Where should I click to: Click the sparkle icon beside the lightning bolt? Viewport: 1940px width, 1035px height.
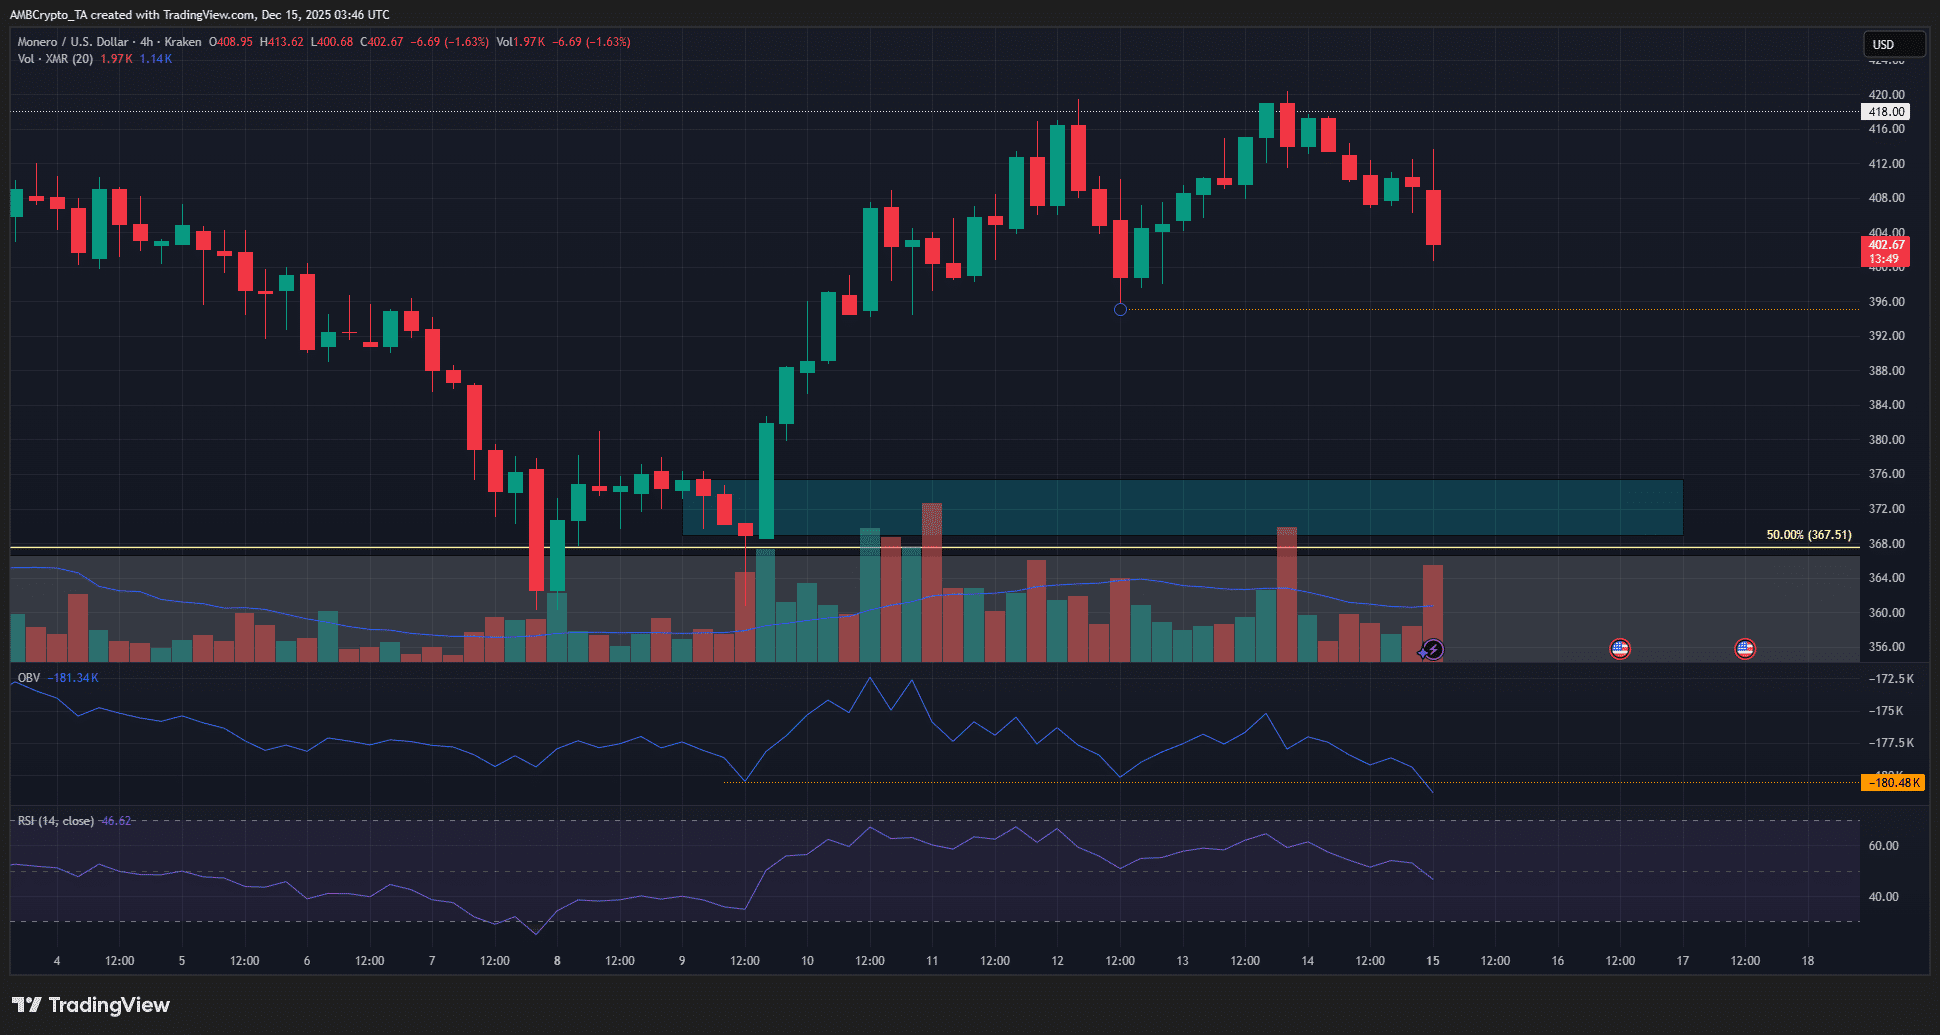[1422, 653]
